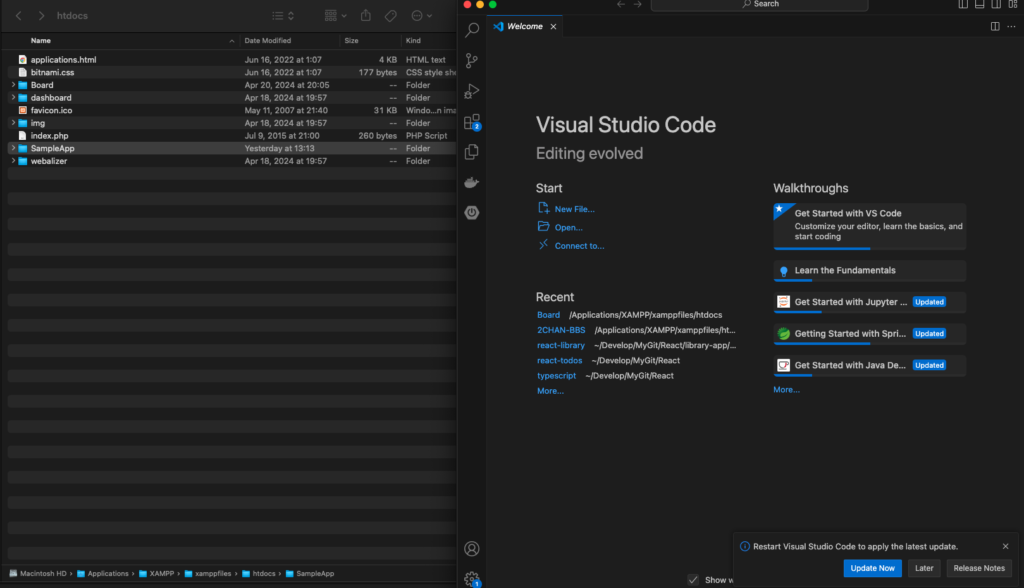Click VS Code command center Search field

tap(759, 5)
